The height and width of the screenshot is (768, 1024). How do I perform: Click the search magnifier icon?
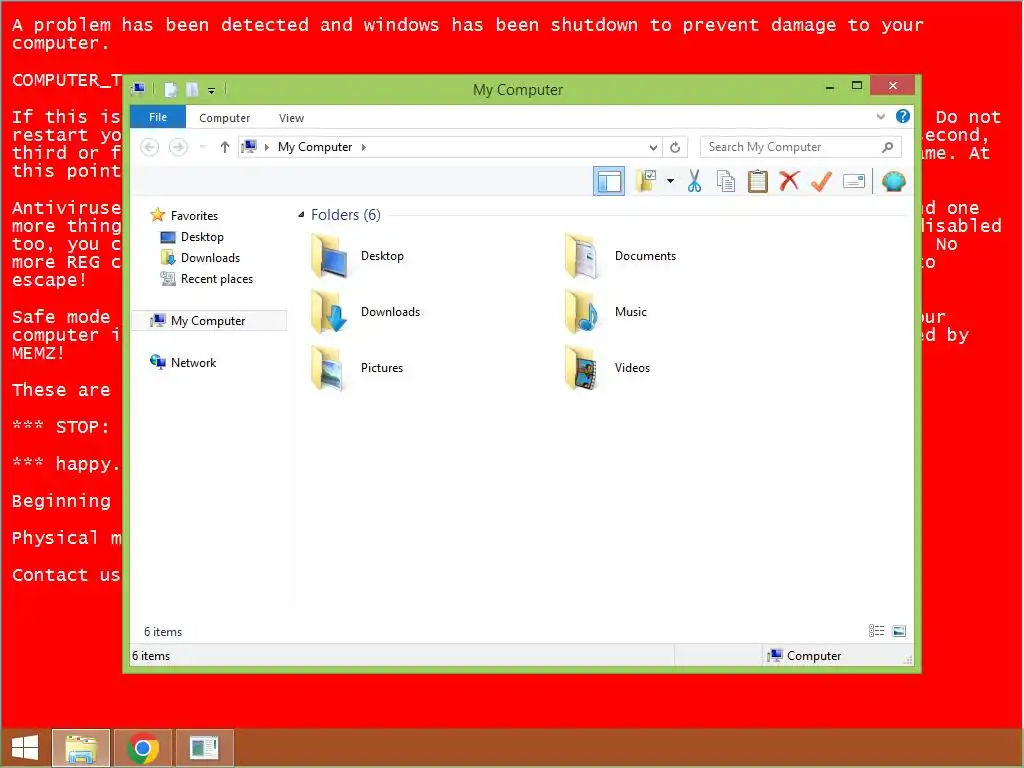[888, 147]
